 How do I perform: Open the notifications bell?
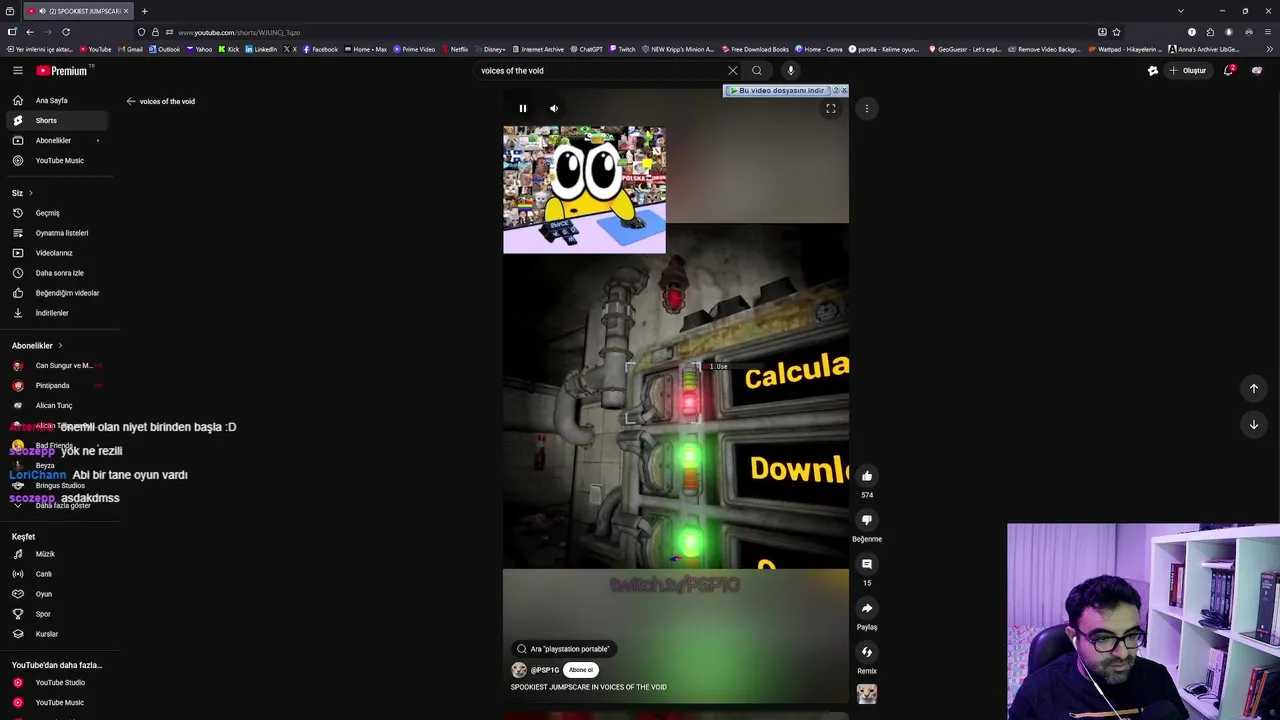(1229, 70)
